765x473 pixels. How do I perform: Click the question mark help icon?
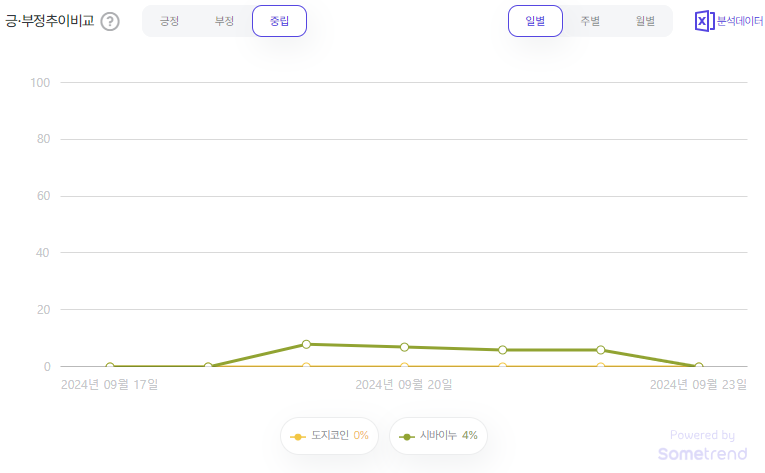tap(110, 21)
